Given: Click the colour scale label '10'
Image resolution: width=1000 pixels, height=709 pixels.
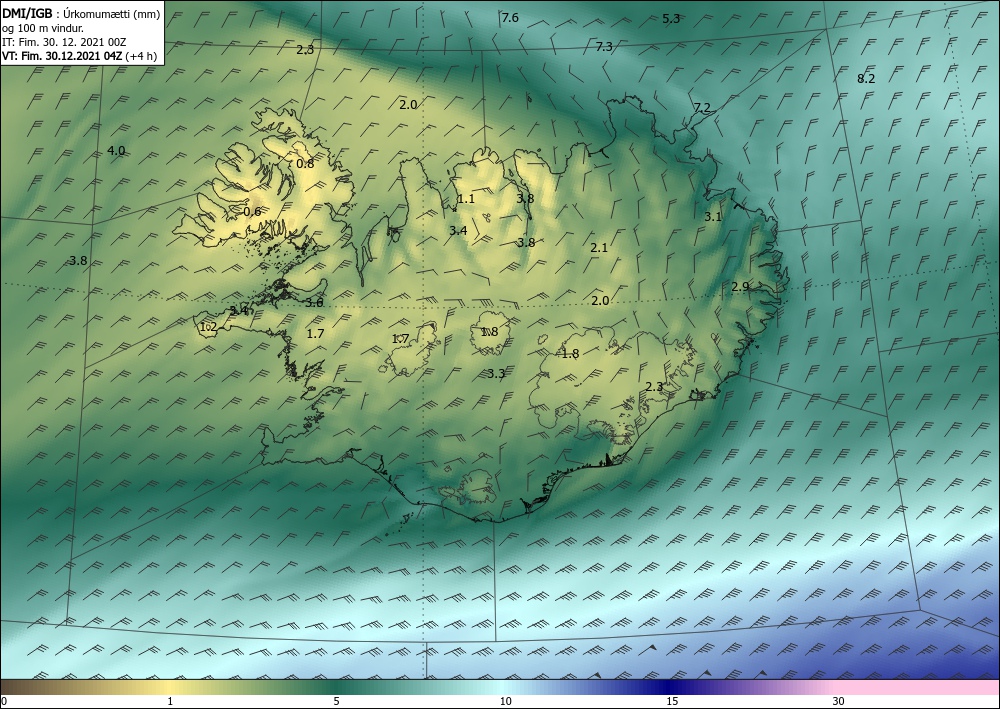Looking at the screenshot, I should click(505, 701).
